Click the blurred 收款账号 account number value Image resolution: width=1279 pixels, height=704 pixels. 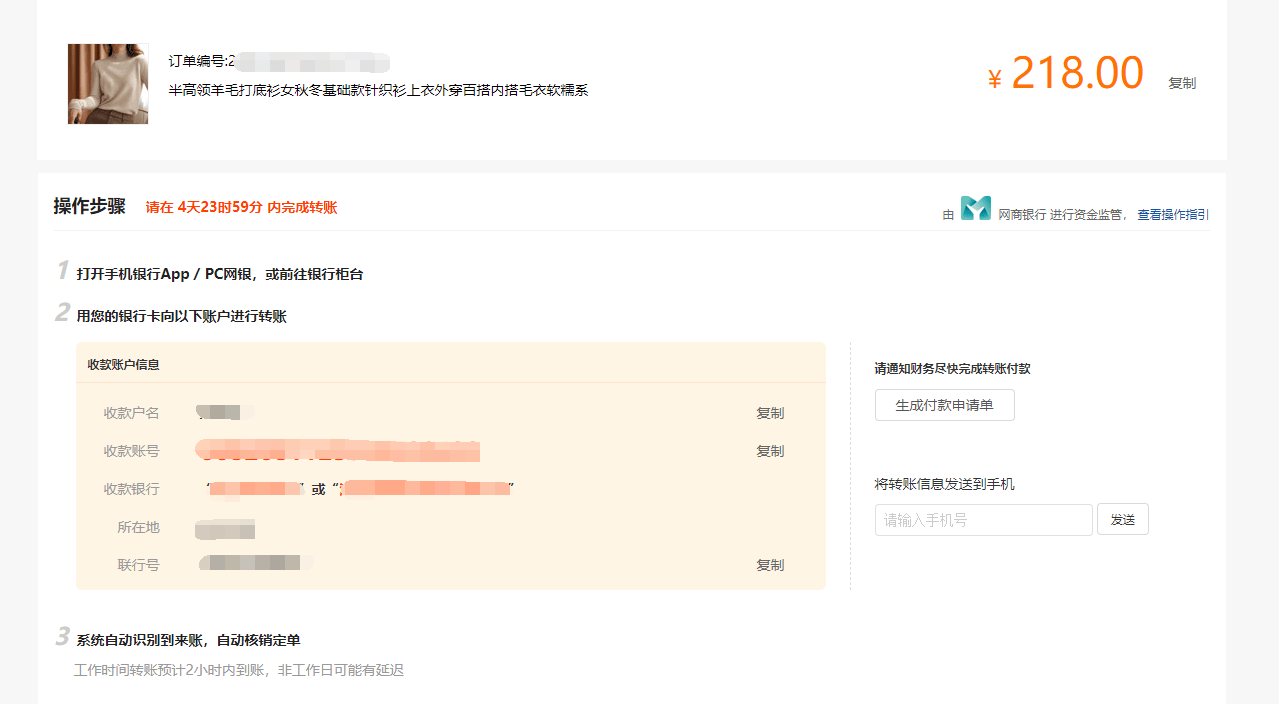tap(338, 451)
